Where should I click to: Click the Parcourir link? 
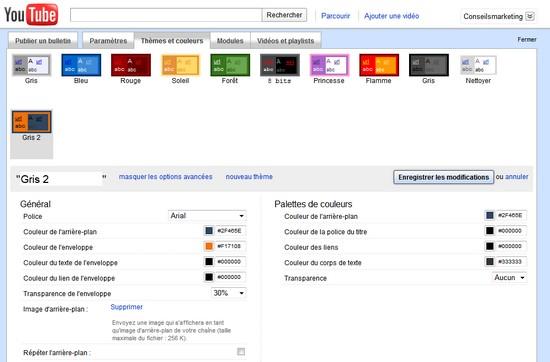[336, 16]
